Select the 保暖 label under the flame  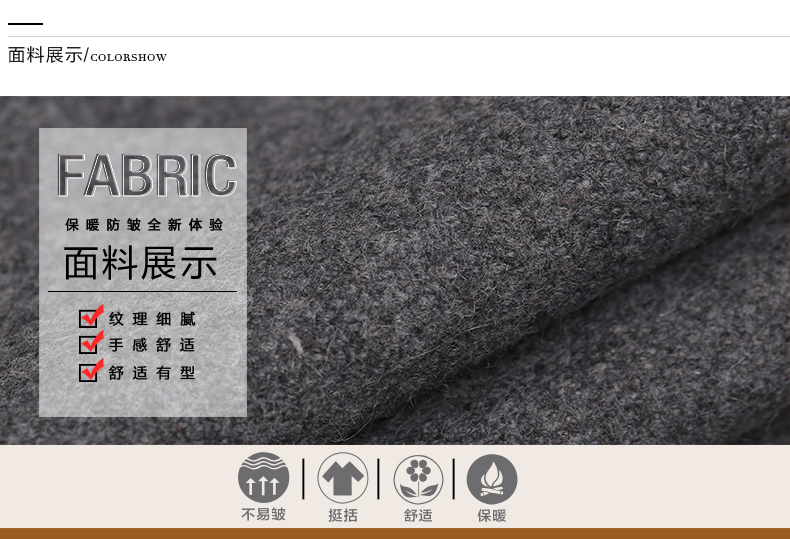492,516
